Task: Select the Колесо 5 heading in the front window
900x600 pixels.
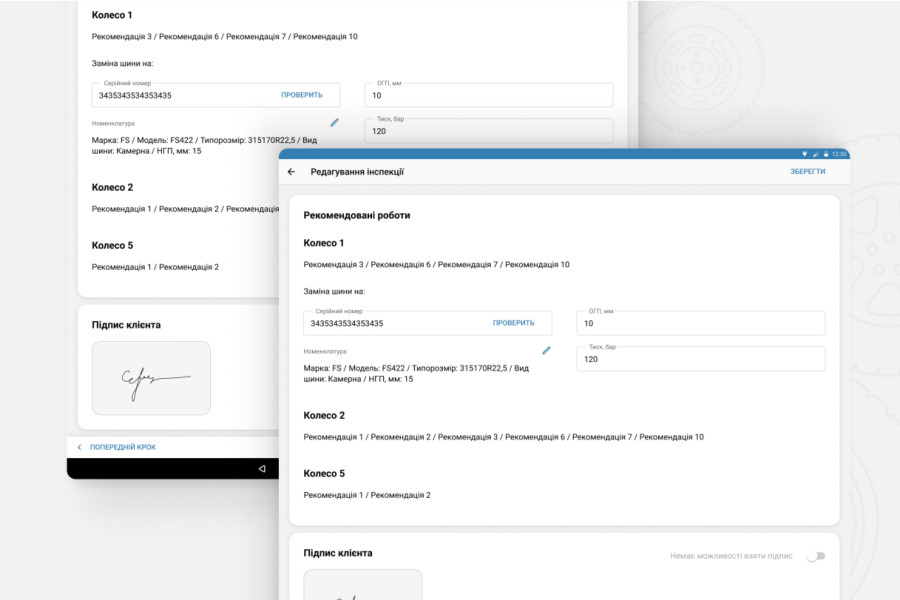Action: (x=324, y=473)
